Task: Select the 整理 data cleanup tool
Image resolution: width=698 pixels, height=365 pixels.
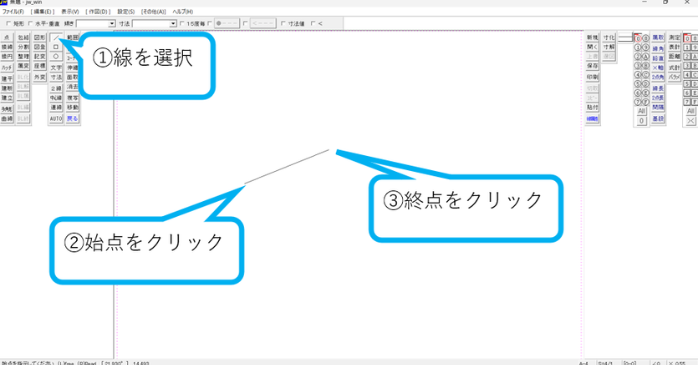Action: pyautogui.click(x=23, y=57)
